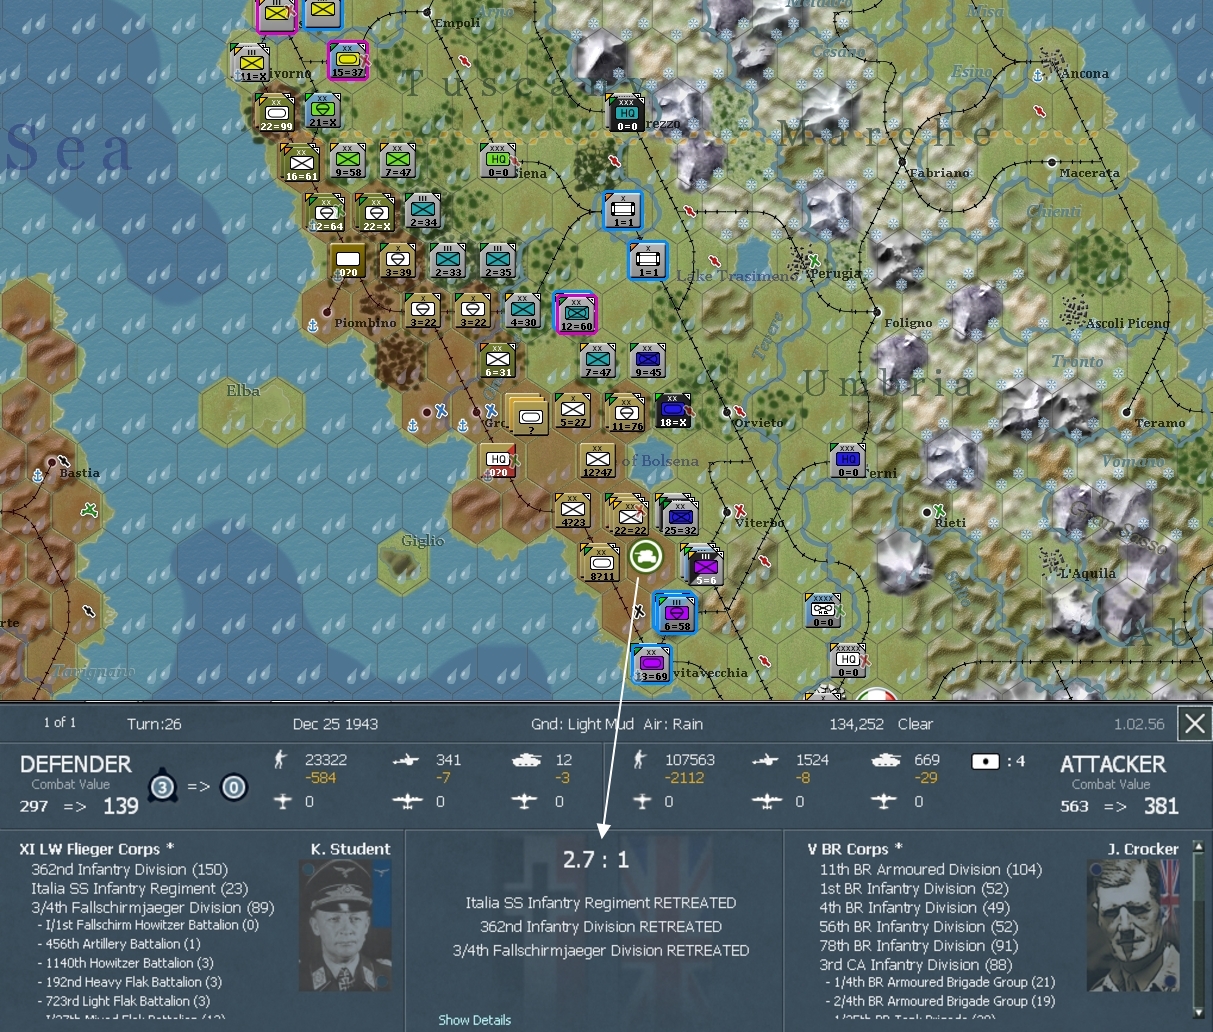Select the upper 1=1 blue-bordered counter

point(623,210)
